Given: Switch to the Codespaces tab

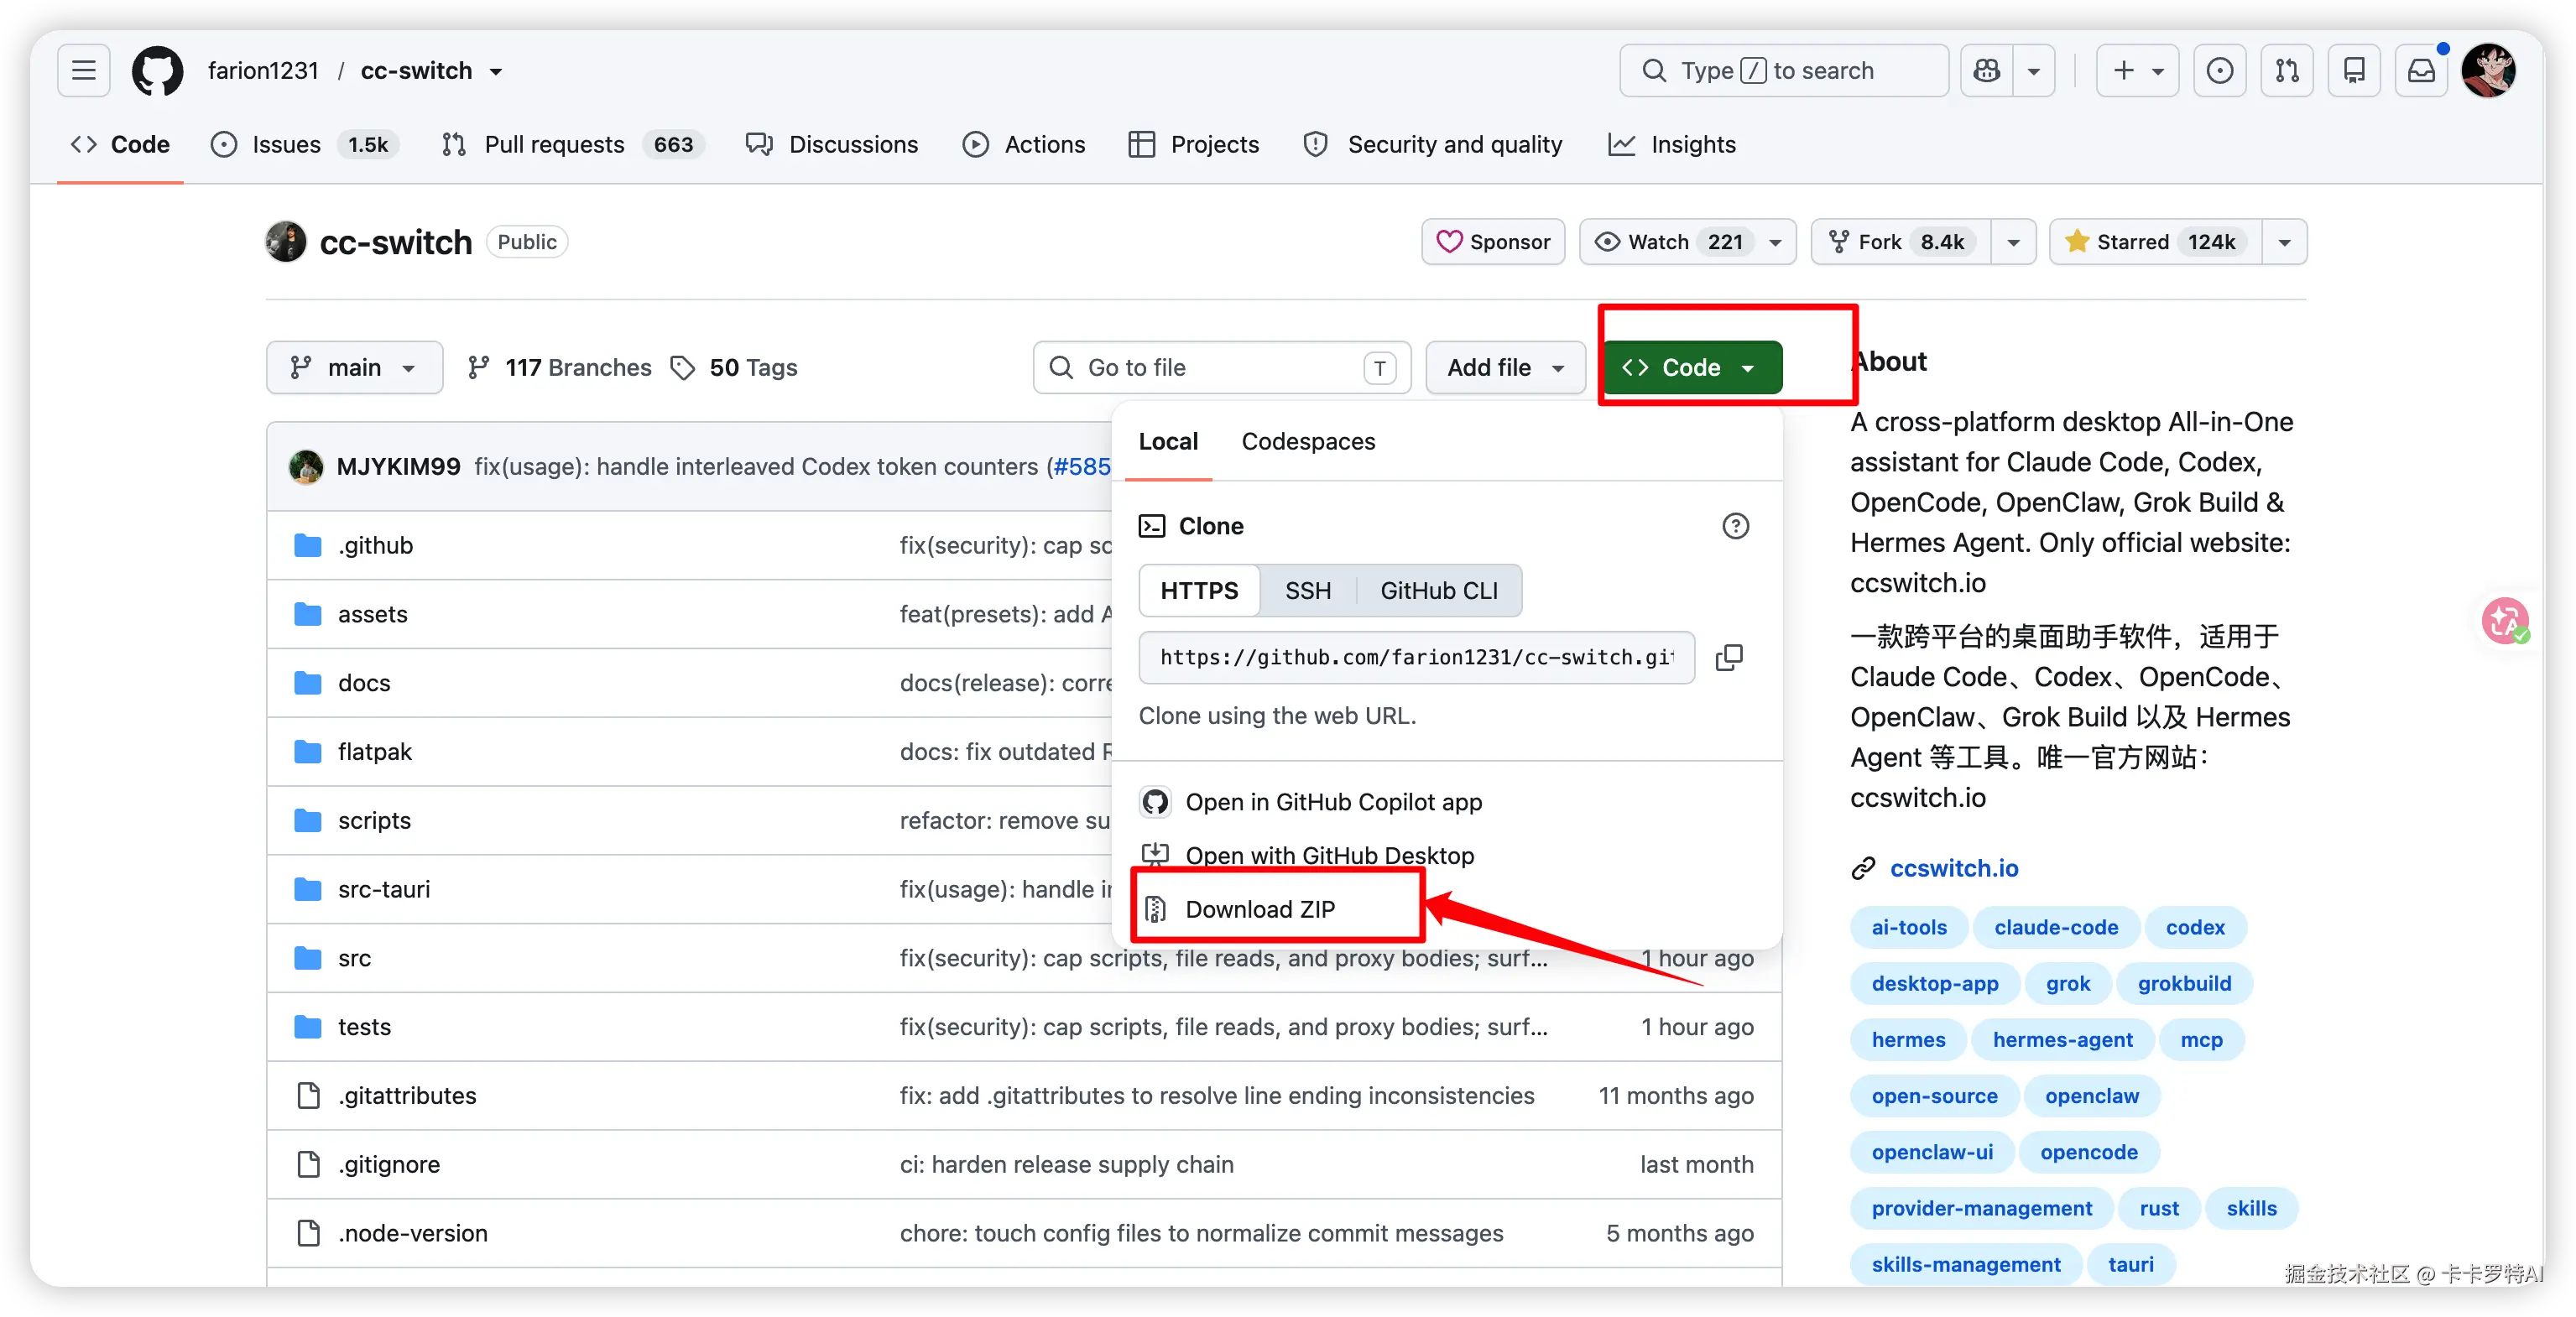Looking at the screenshot, I should pos(1308,442).
